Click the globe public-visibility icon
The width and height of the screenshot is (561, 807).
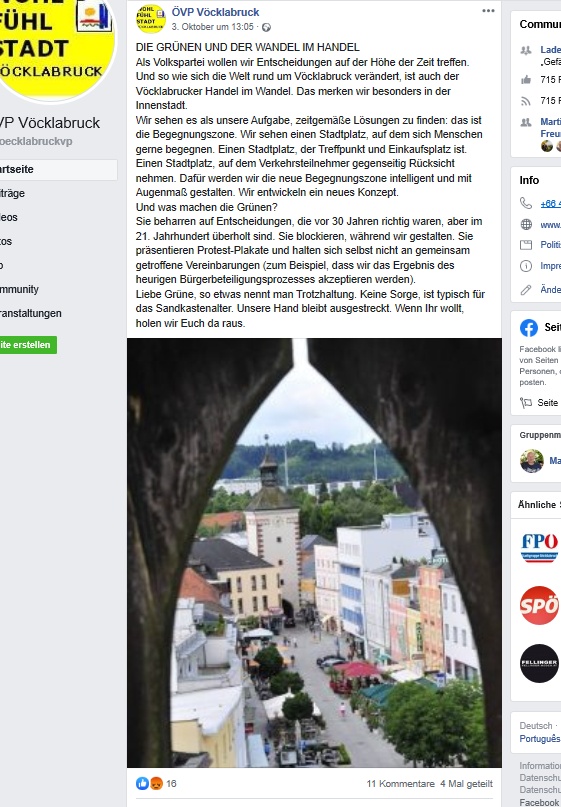tap(266, 27)
